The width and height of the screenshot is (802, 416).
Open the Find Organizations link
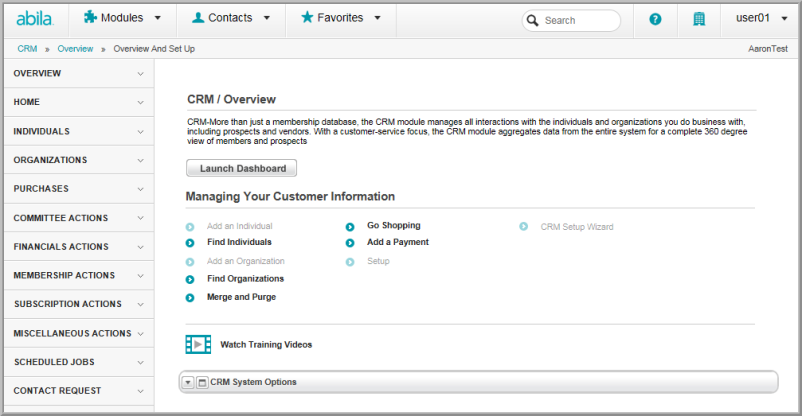(x=246, y=279)
